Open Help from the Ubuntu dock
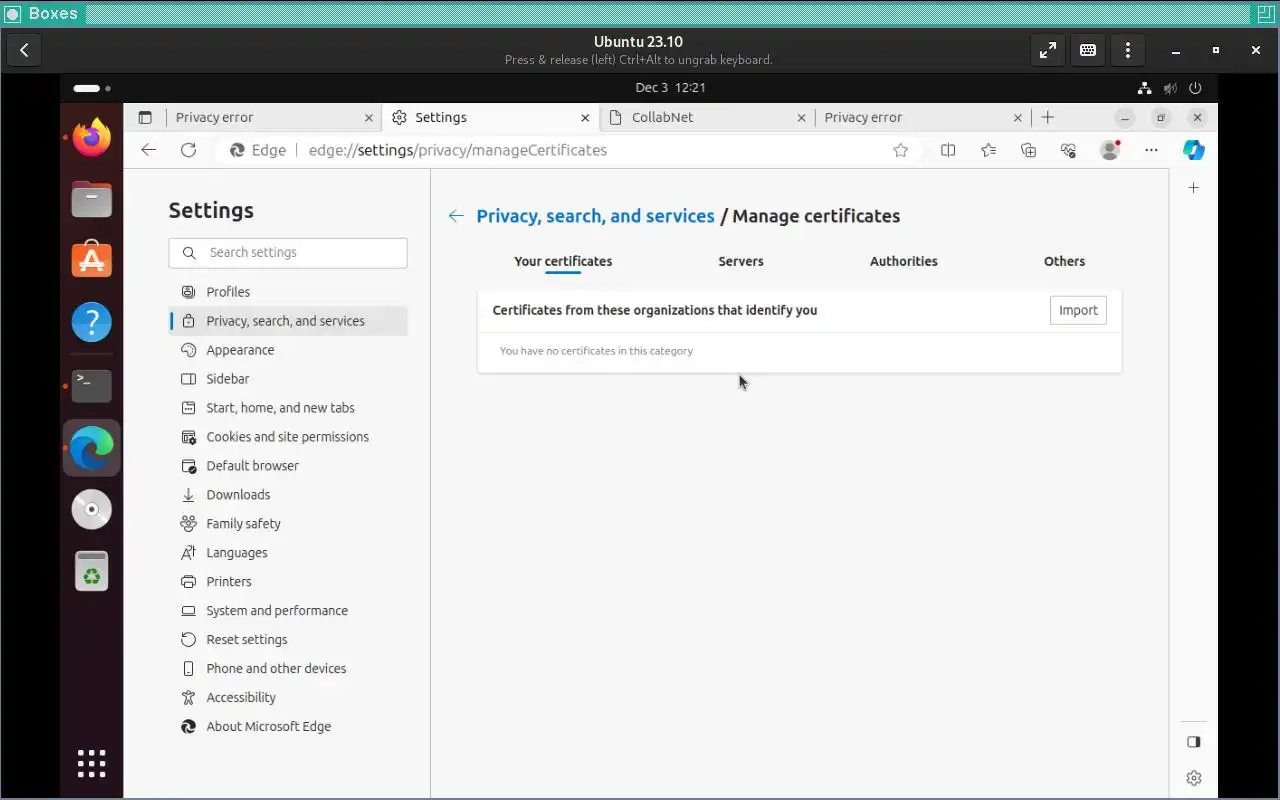 tap(92, 322)
